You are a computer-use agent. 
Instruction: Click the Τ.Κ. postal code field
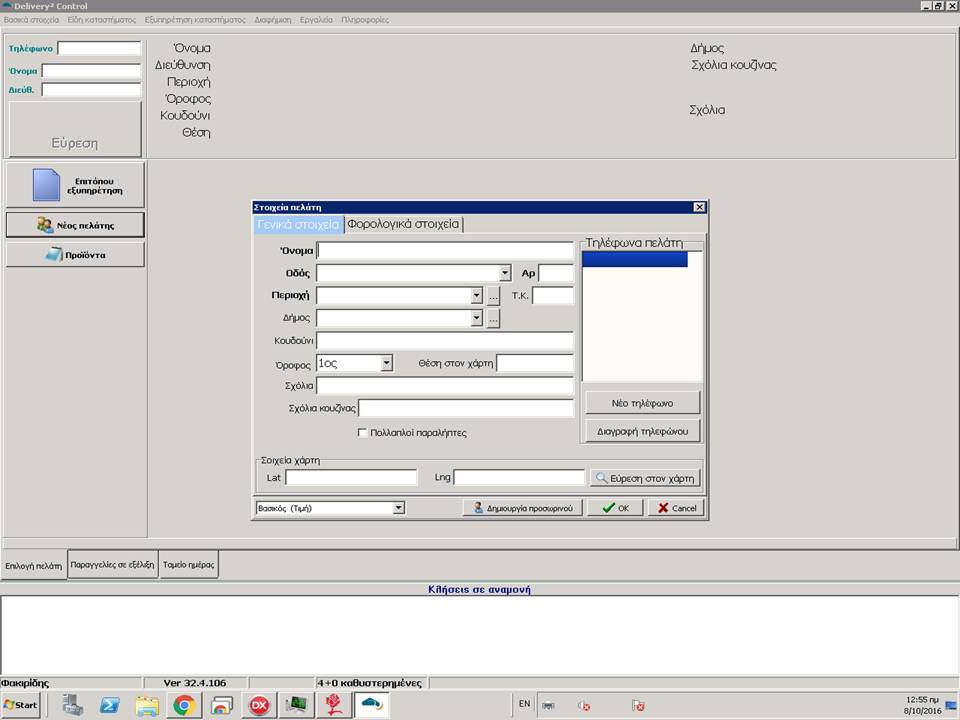point(553,296)
